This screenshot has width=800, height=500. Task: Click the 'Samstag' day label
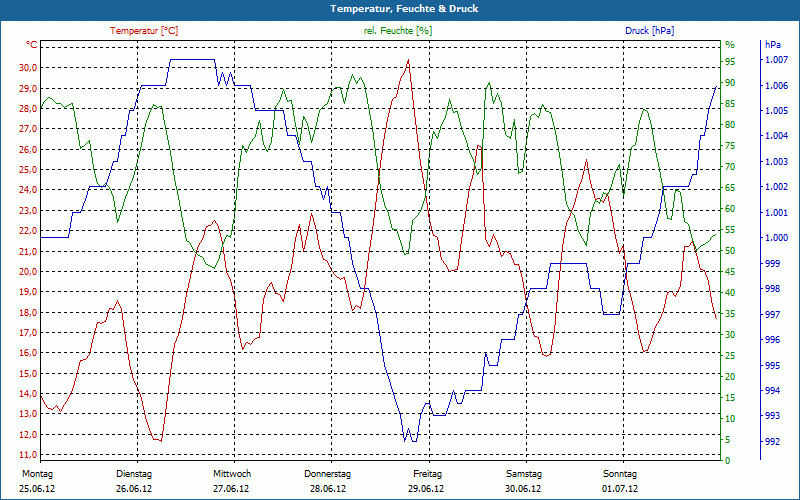coord(524,474)
